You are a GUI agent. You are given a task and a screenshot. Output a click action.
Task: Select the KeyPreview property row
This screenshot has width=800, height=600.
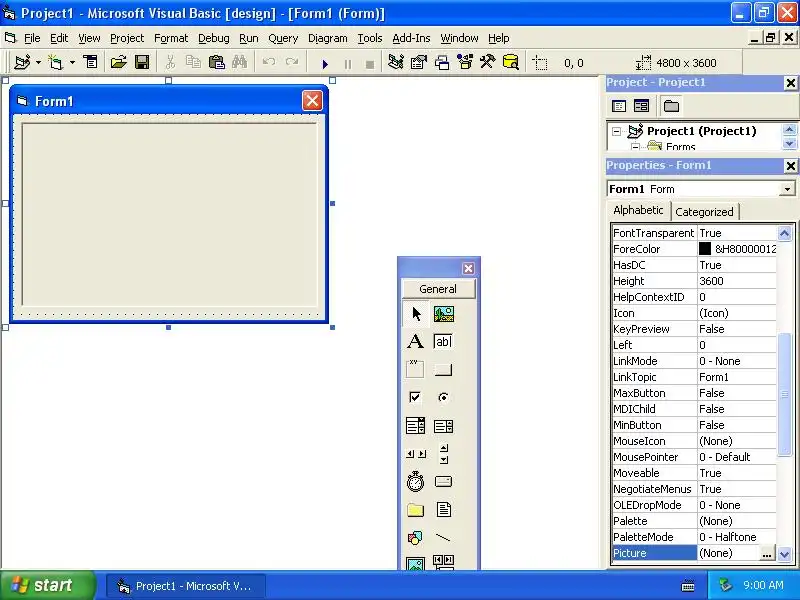(694, 329)
